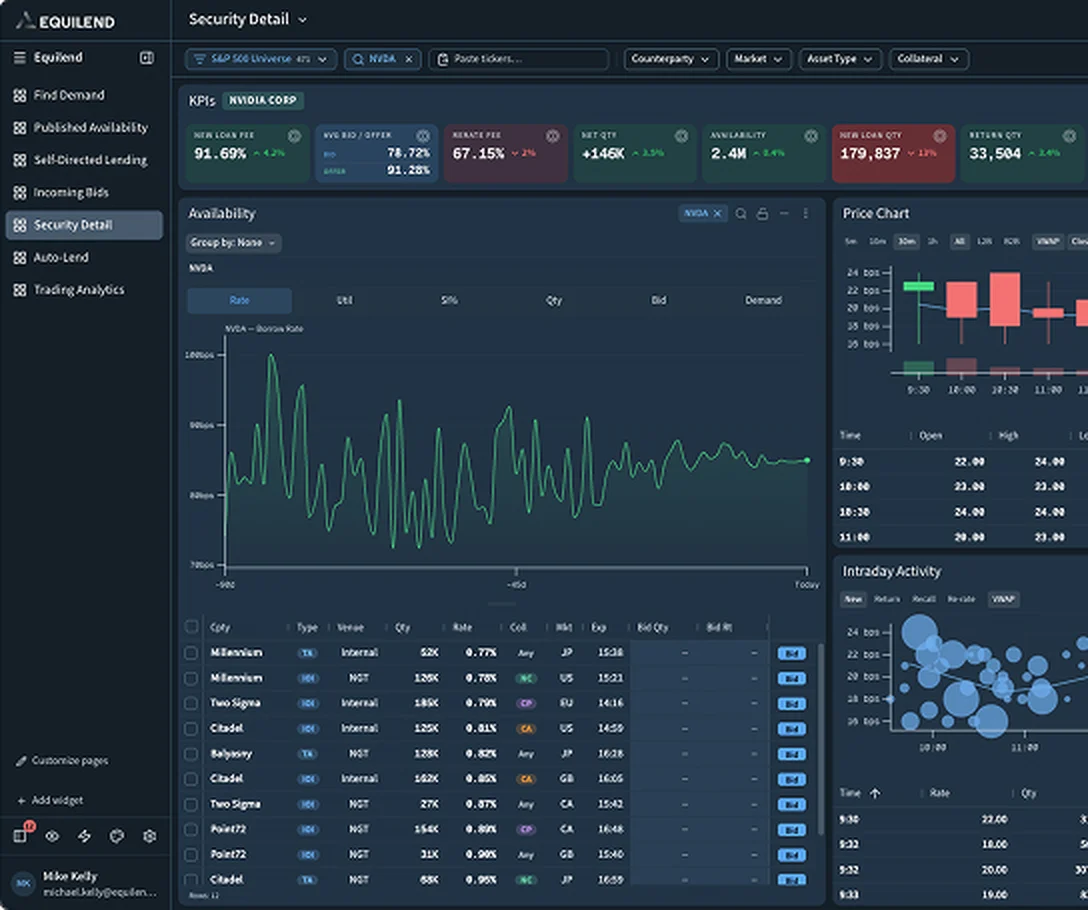Click settings icon on New Loan Qty card
The image size is (1088, 910).
point(940,136)
